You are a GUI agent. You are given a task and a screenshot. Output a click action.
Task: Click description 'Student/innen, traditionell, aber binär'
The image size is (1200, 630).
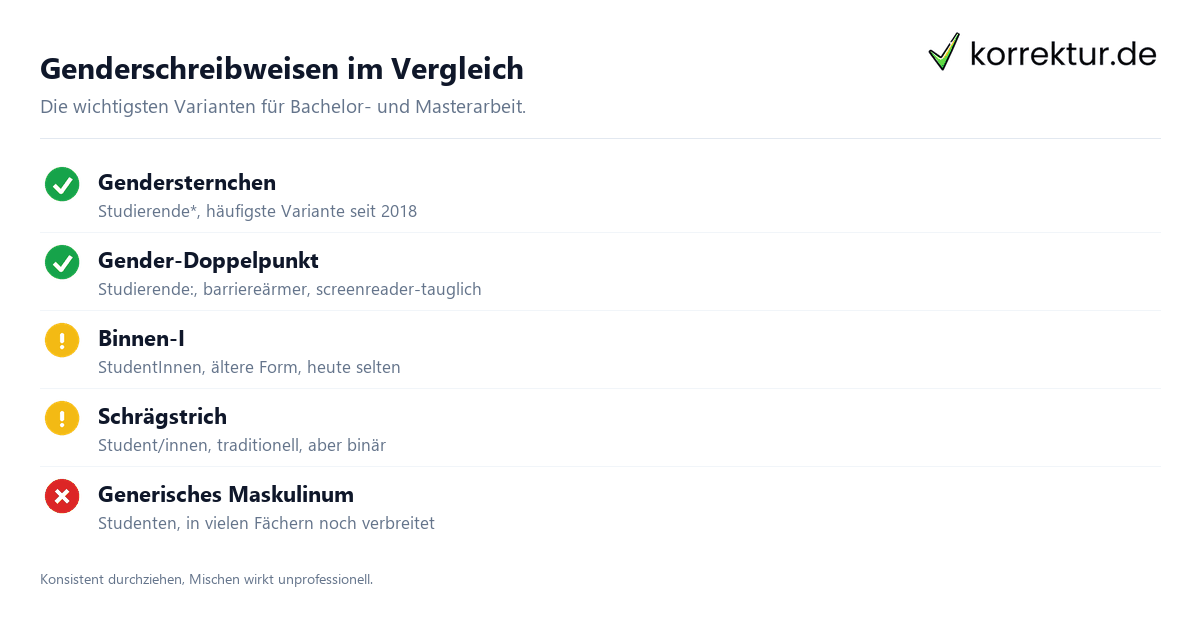click(242, 445)
